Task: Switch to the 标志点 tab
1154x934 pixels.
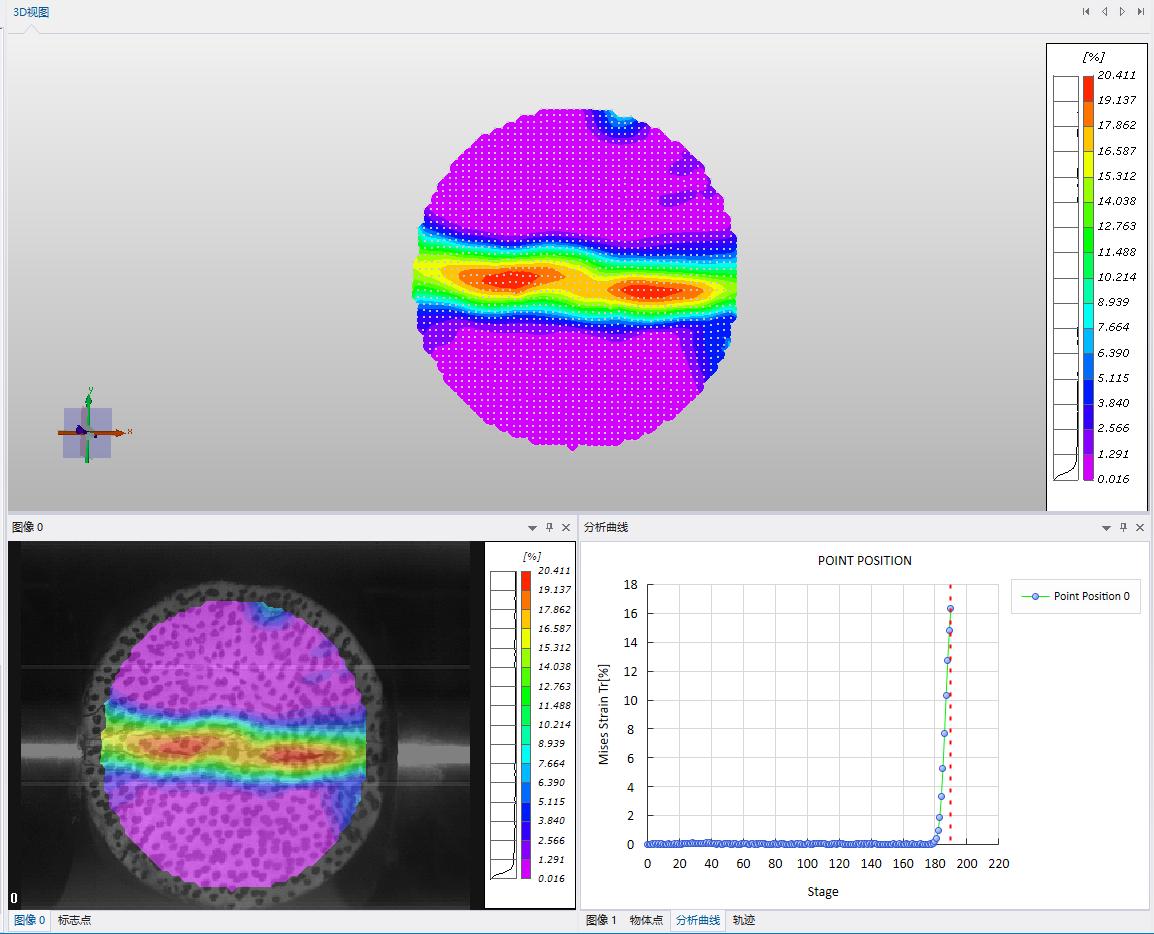Action: click(74, 920)
